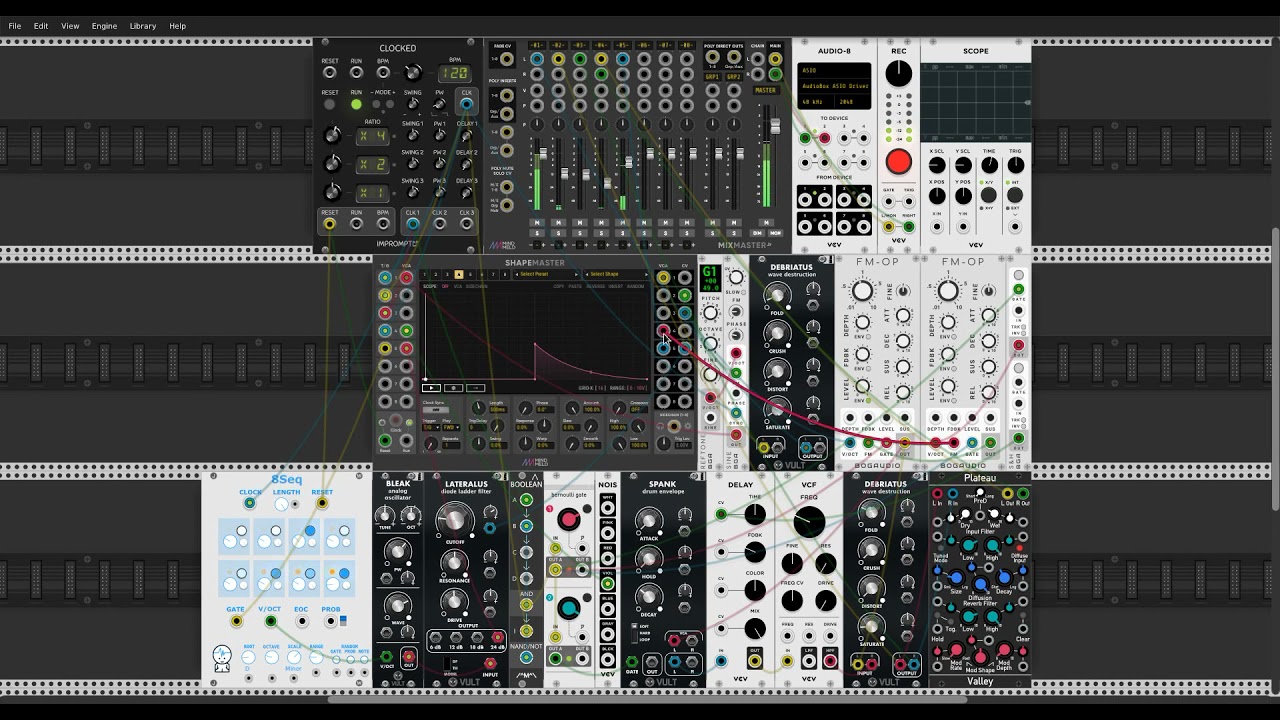The image size is (1280, 720).
Task: Click the Bleak oscillator OUT jack
Action: click(408, 658)
